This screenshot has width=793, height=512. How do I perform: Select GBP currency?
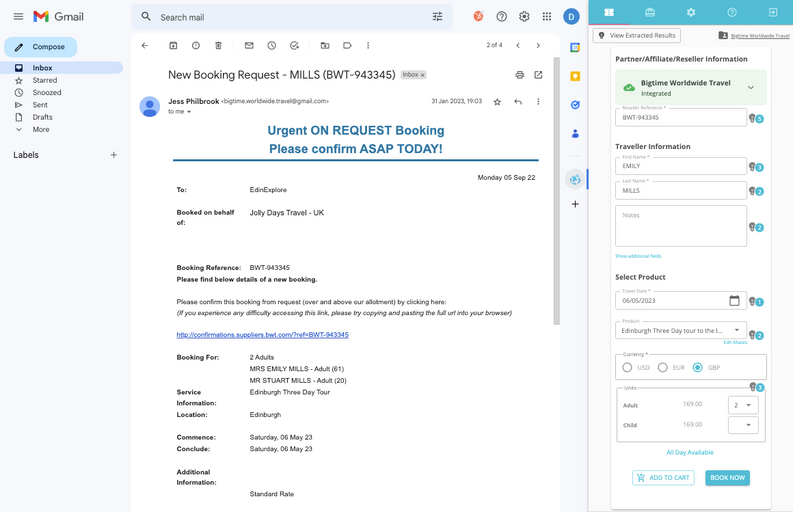[697, 368]
